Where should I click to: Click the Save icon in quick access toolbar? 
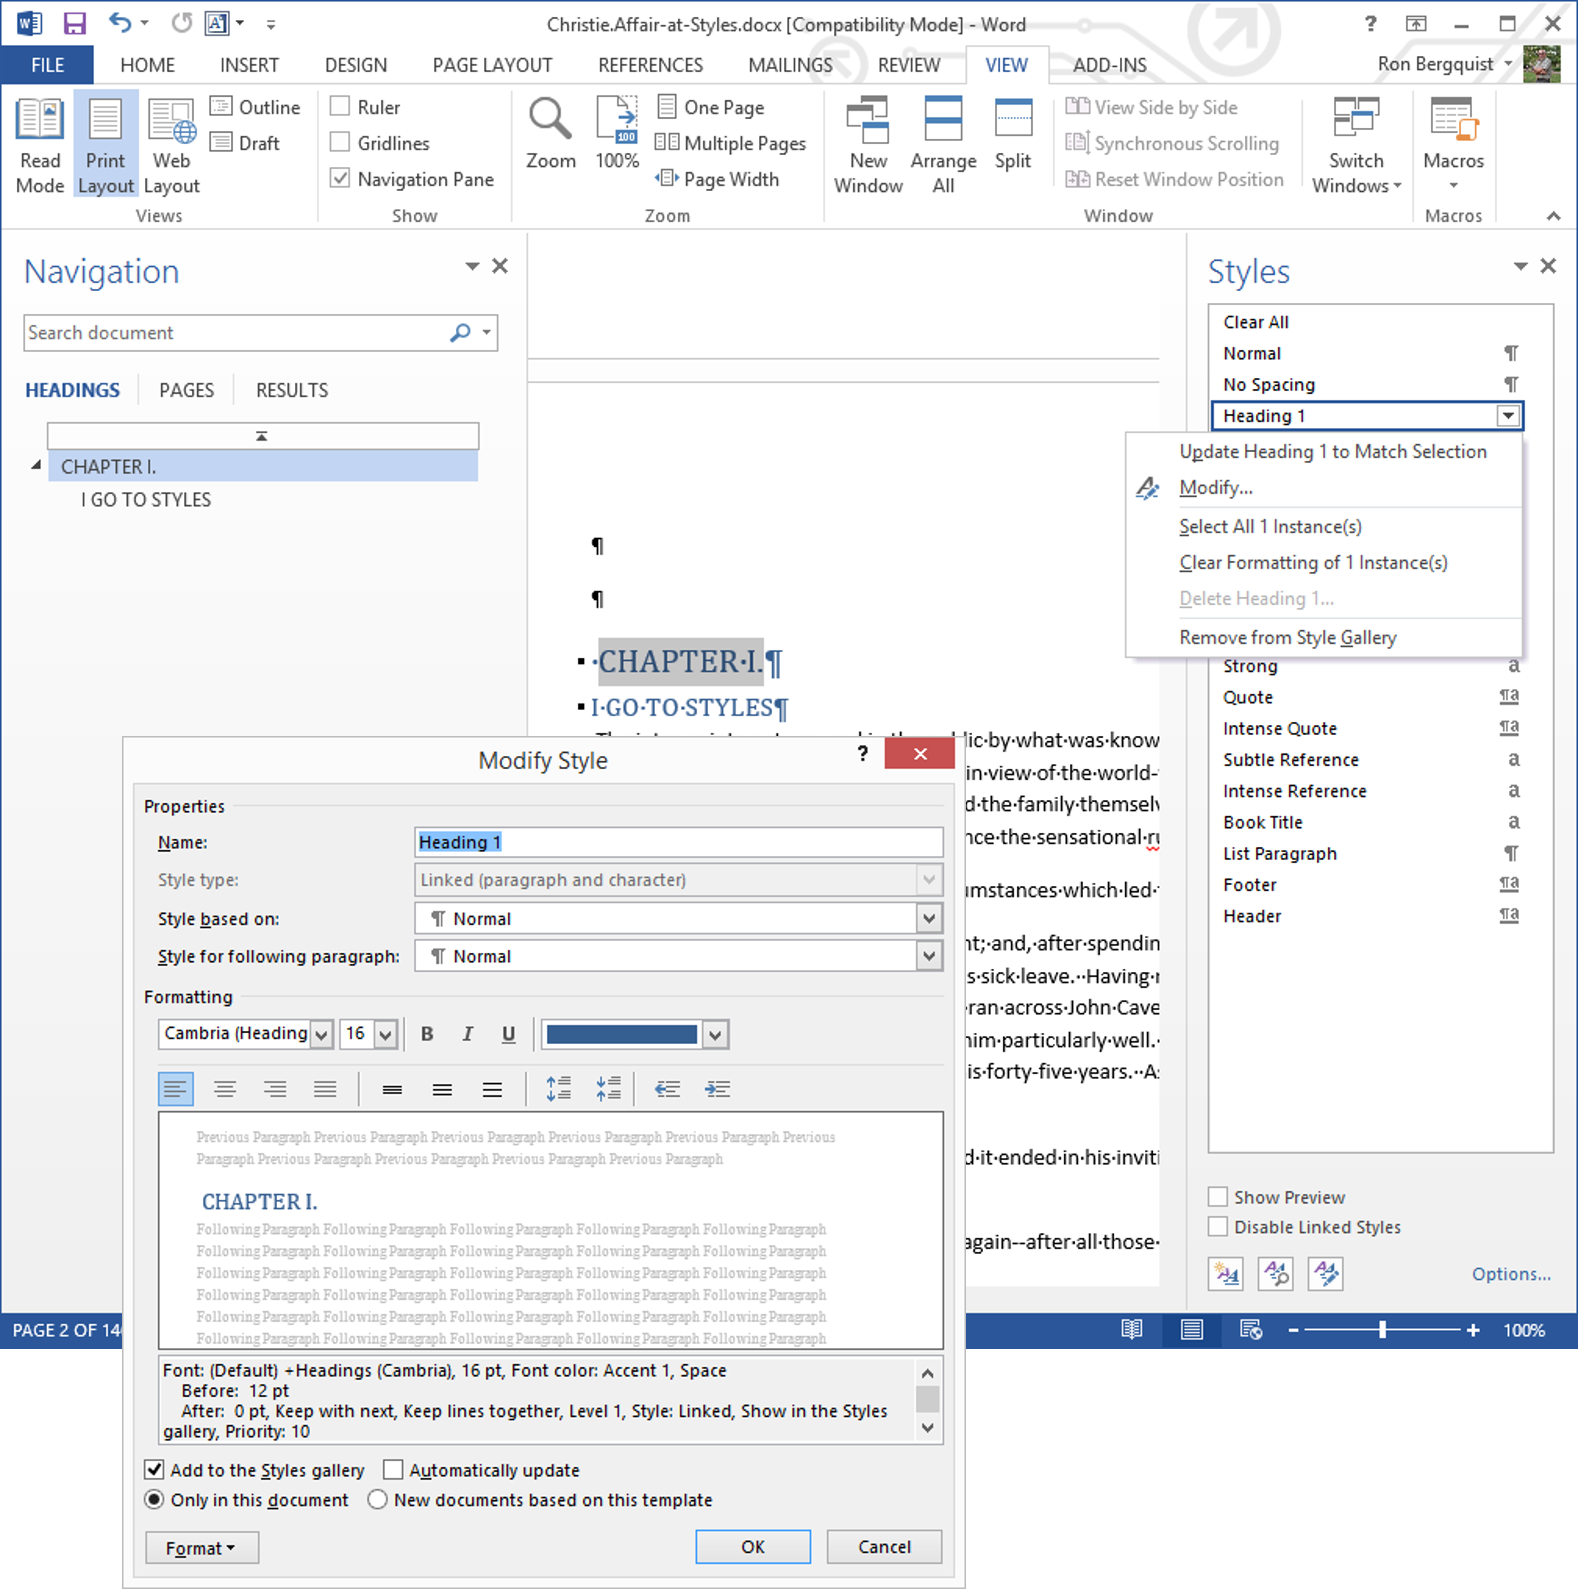coord(74,23)
